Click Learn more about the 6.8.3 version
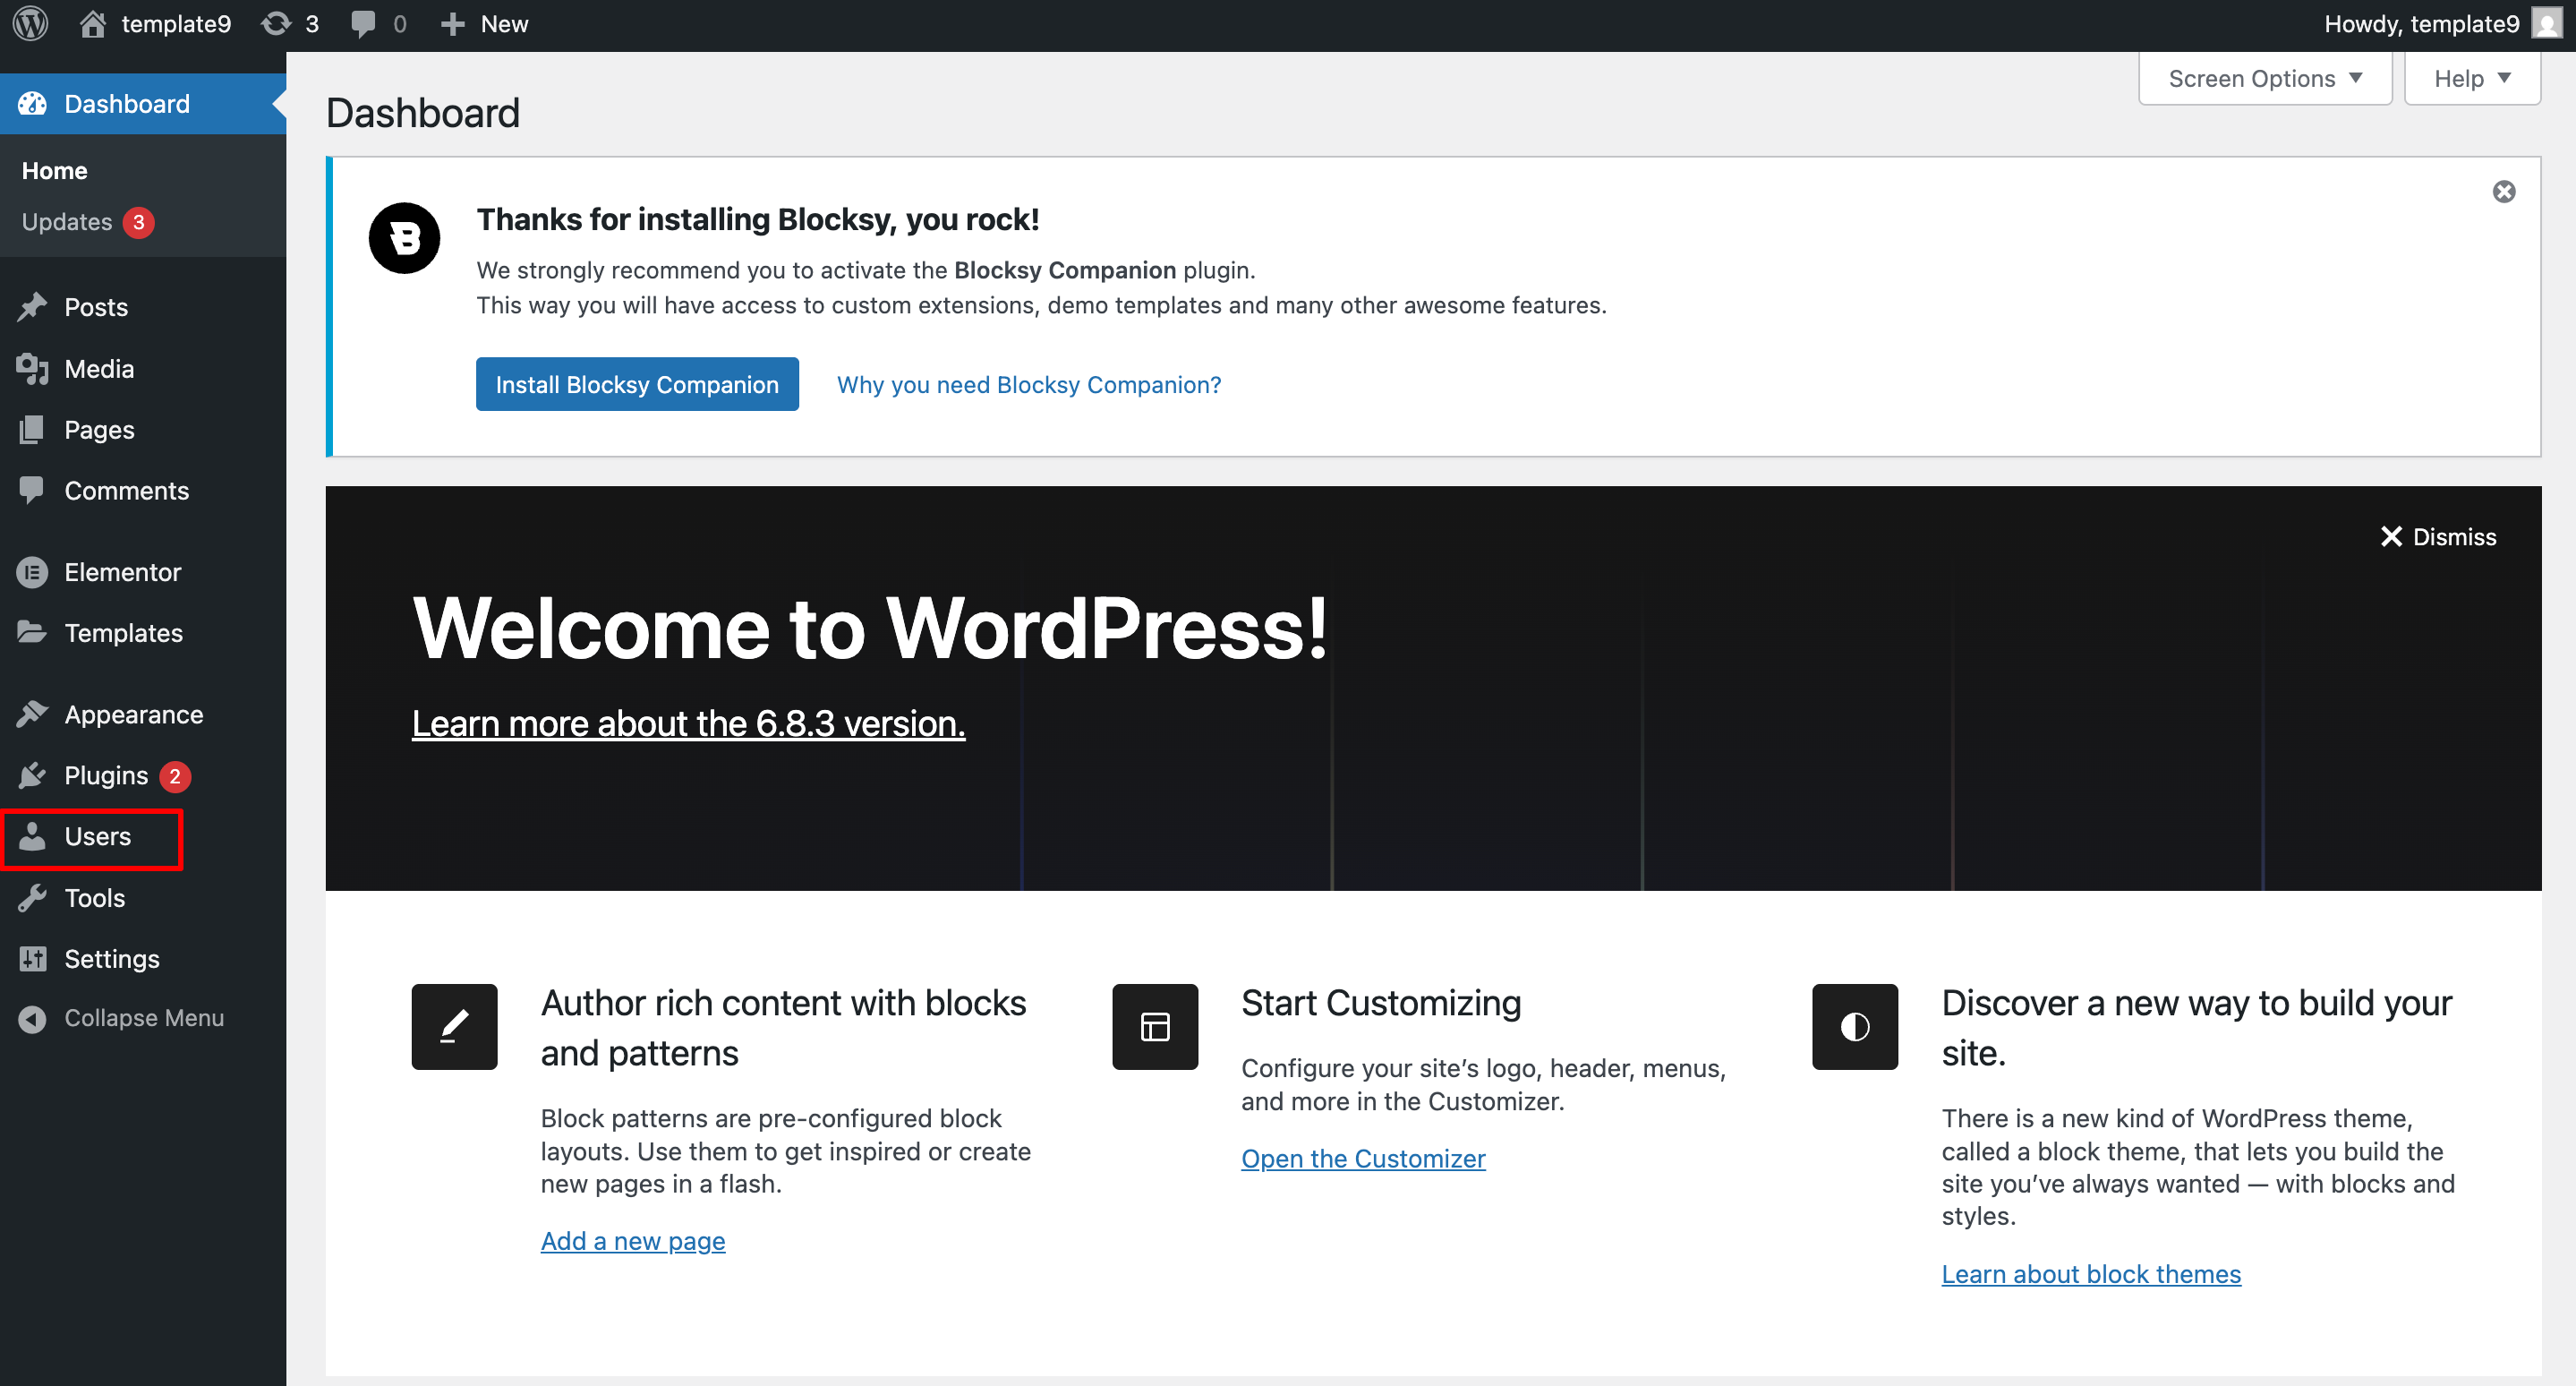2576x1386 pixels. pyautogui.click(x=688, y=723)
